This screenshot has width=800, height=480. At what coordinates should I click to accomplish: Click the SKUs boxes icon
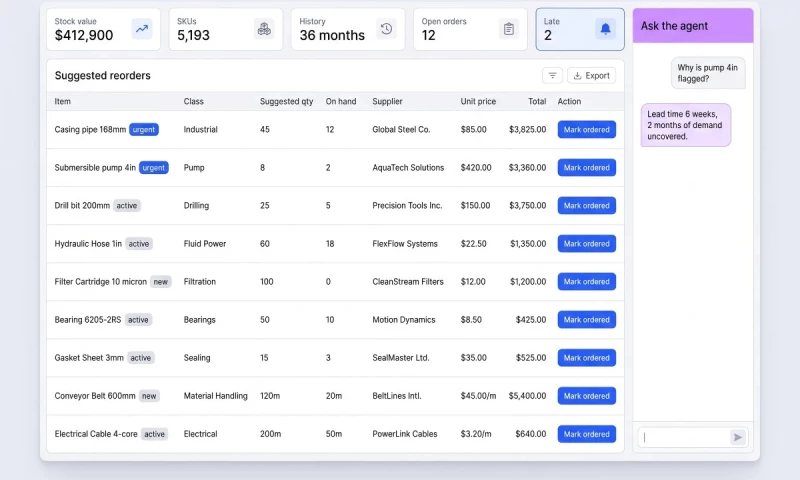[x=264, y=29]
